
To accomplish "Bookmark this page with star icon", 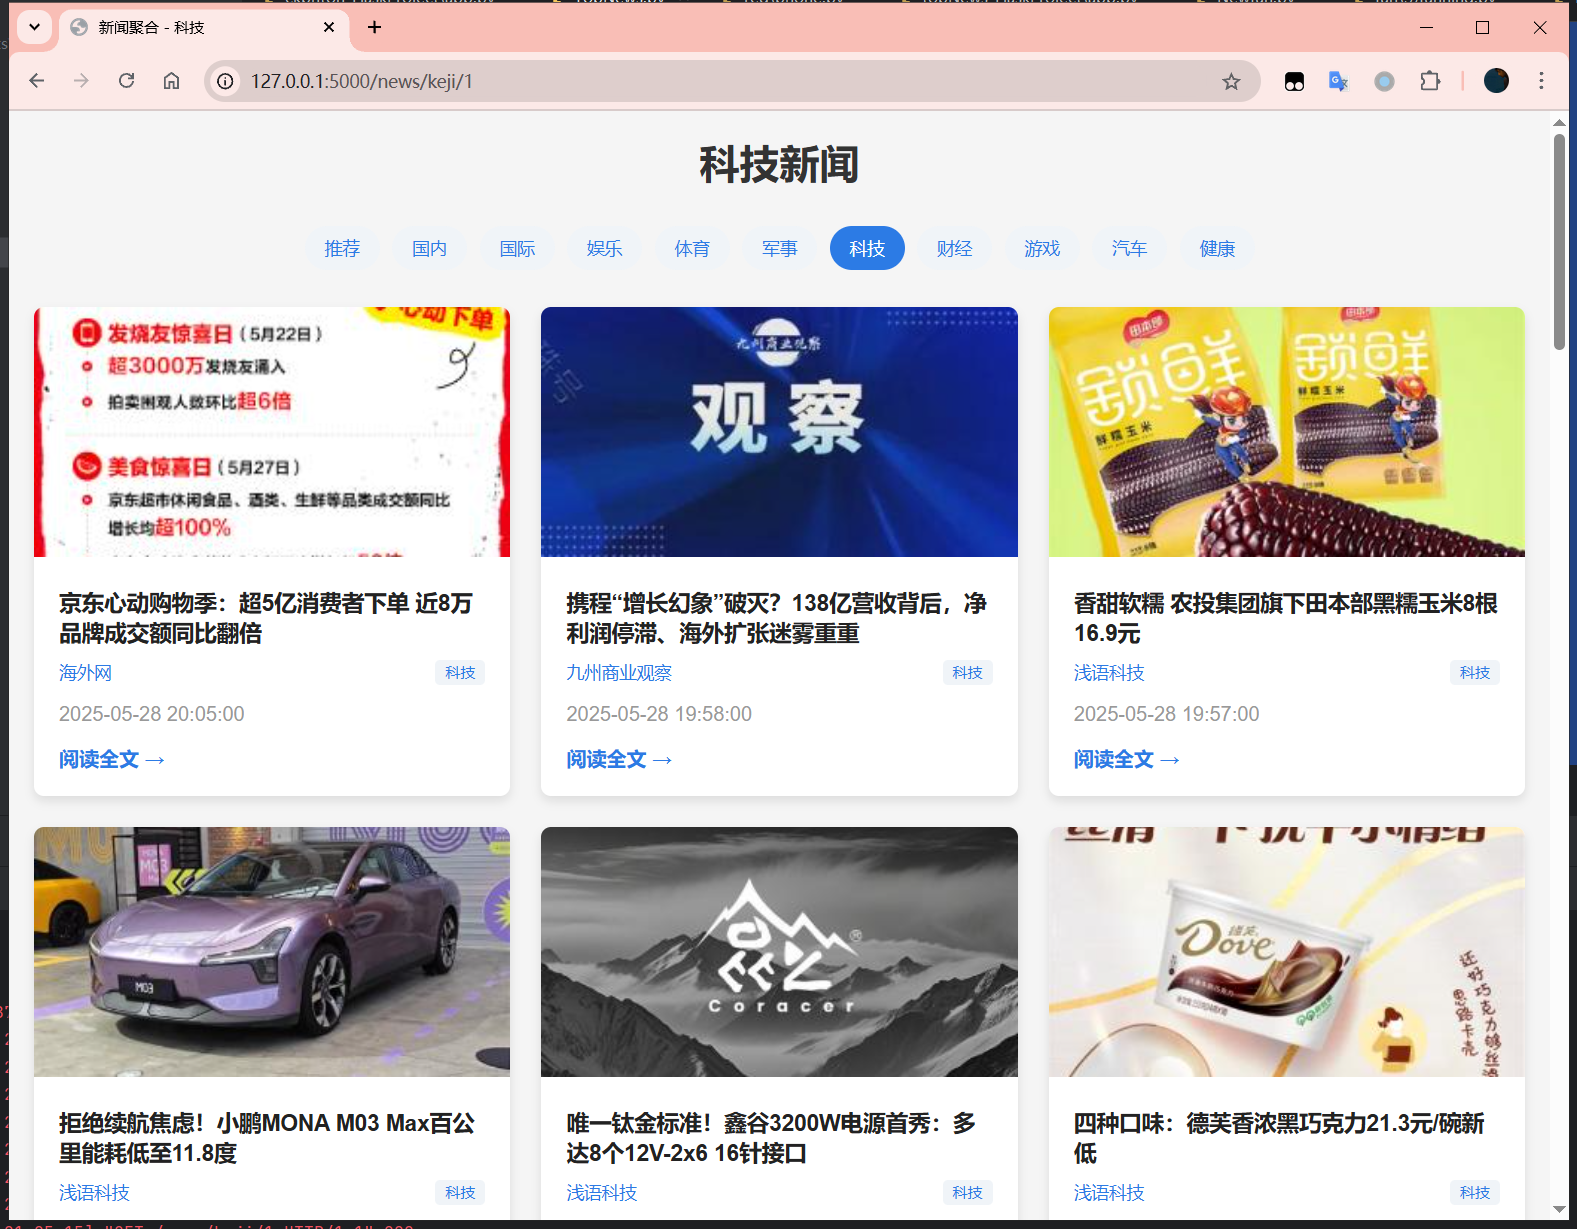I will [x=1231, y=82].
